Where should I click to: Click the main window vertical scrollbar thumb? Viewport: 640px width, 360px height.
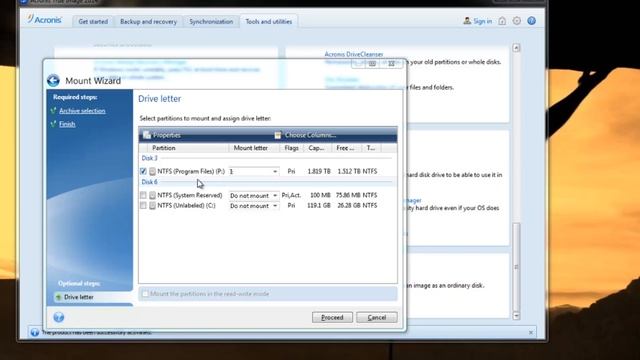click(516, 267)
